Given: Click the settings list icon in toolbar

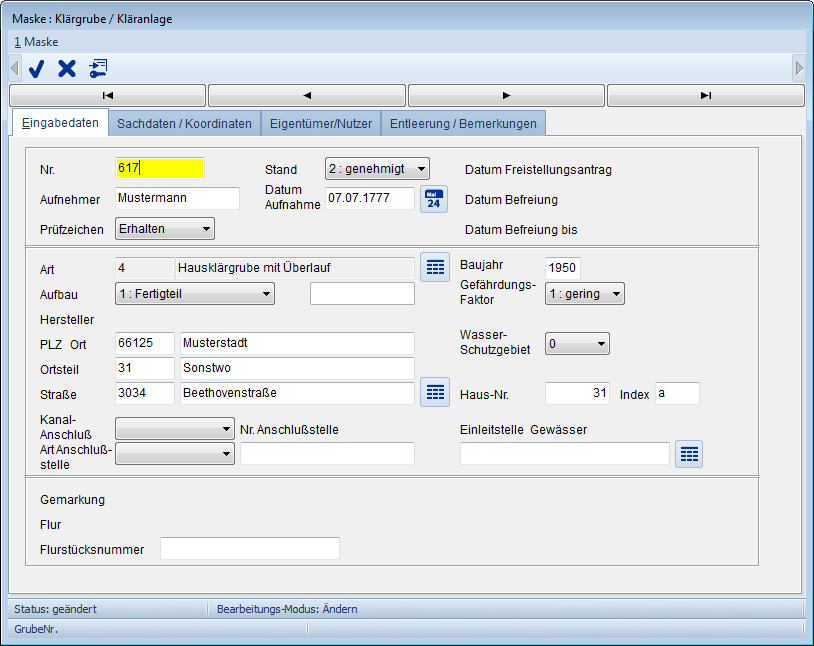Looking at the screenshot, I should (98, 68).
